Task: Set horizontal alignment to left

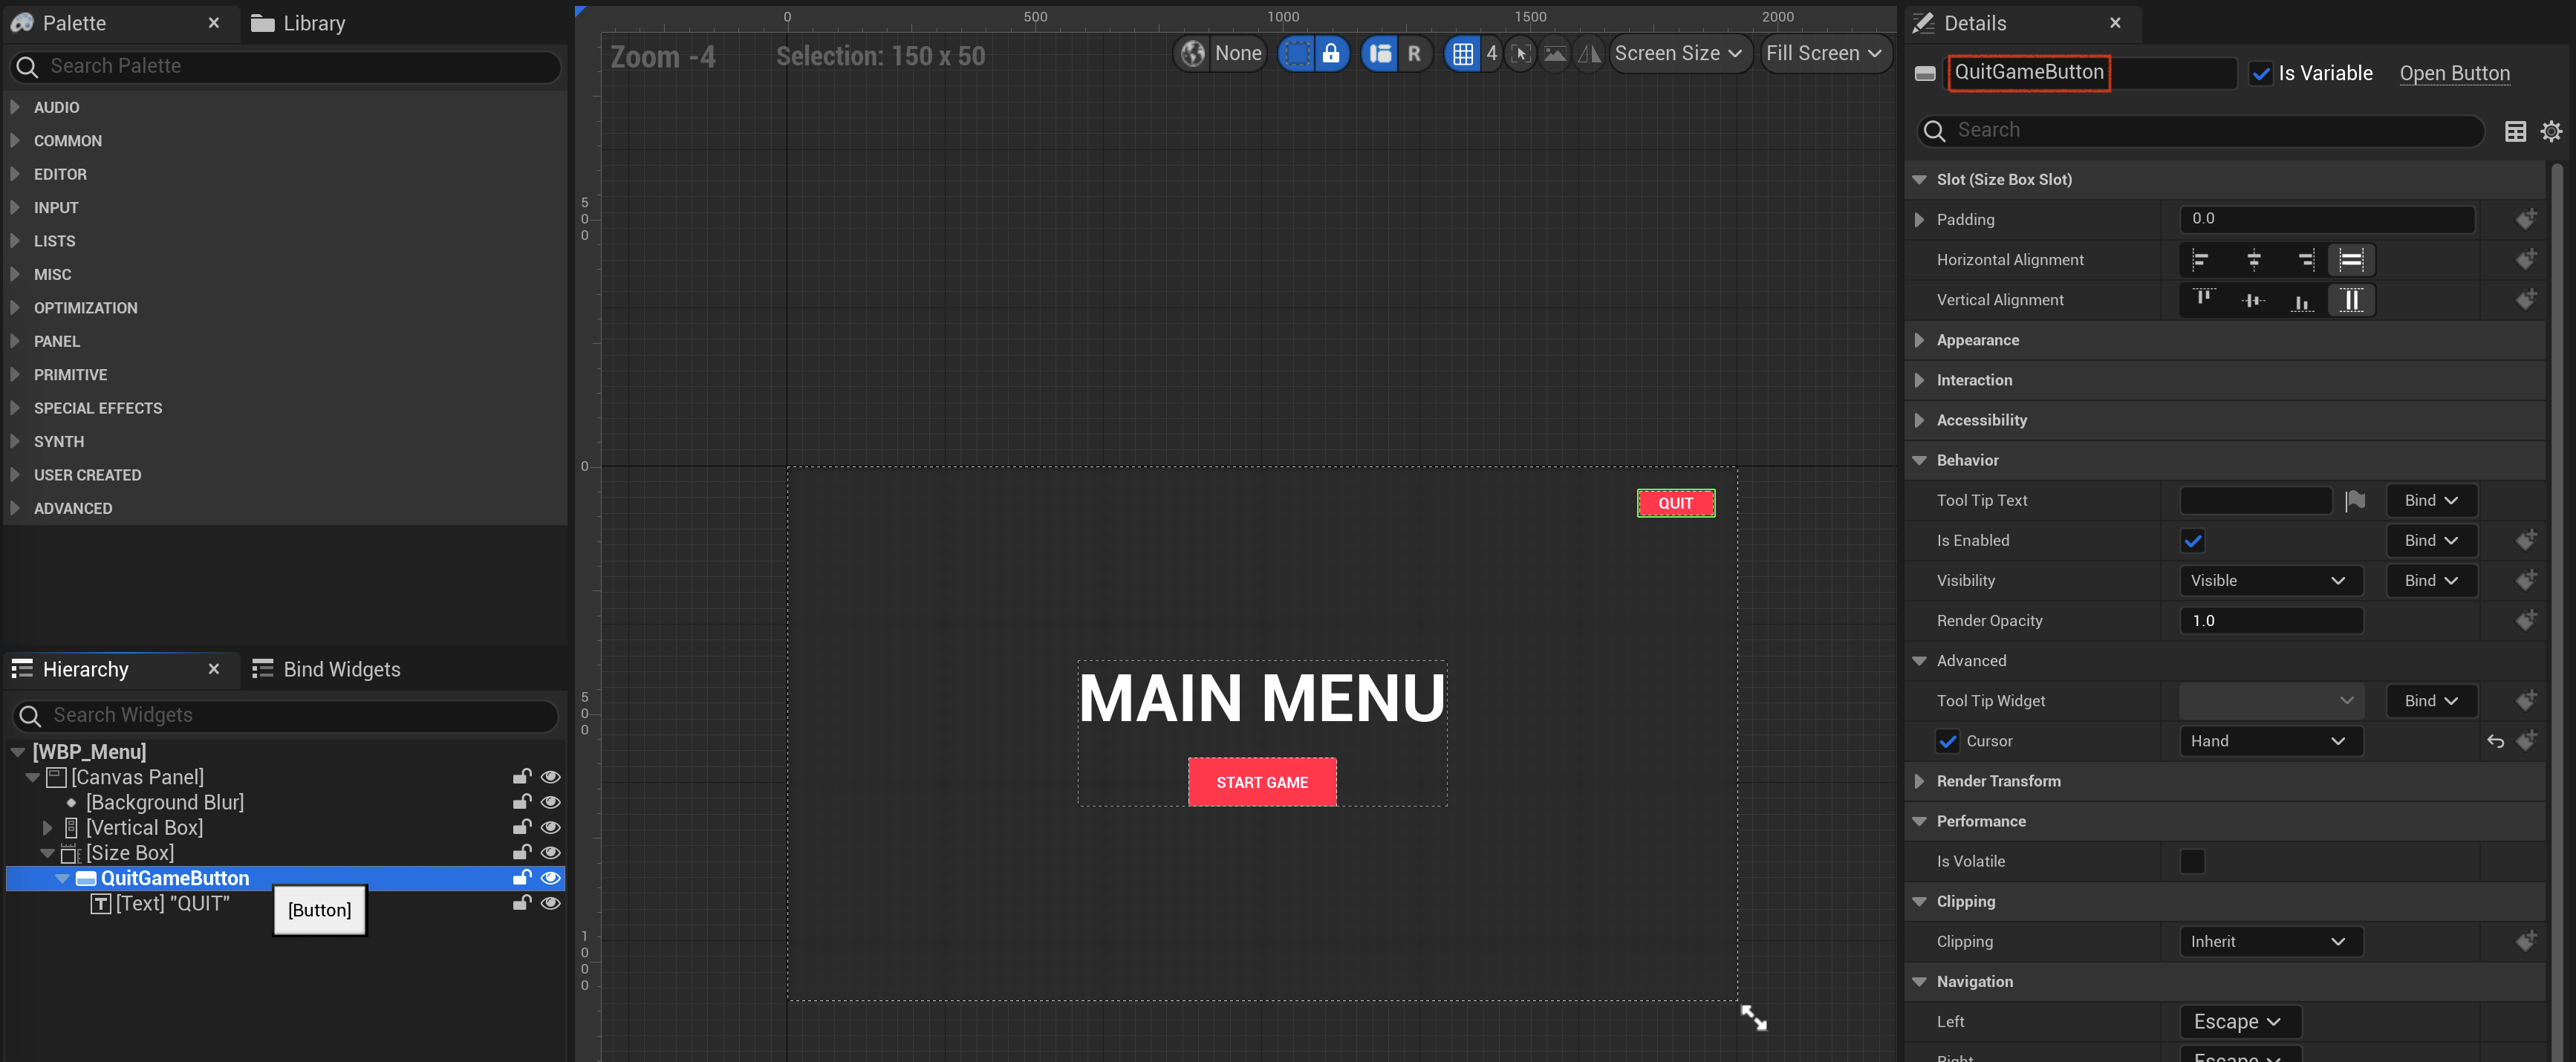Action: [2201, 260]
